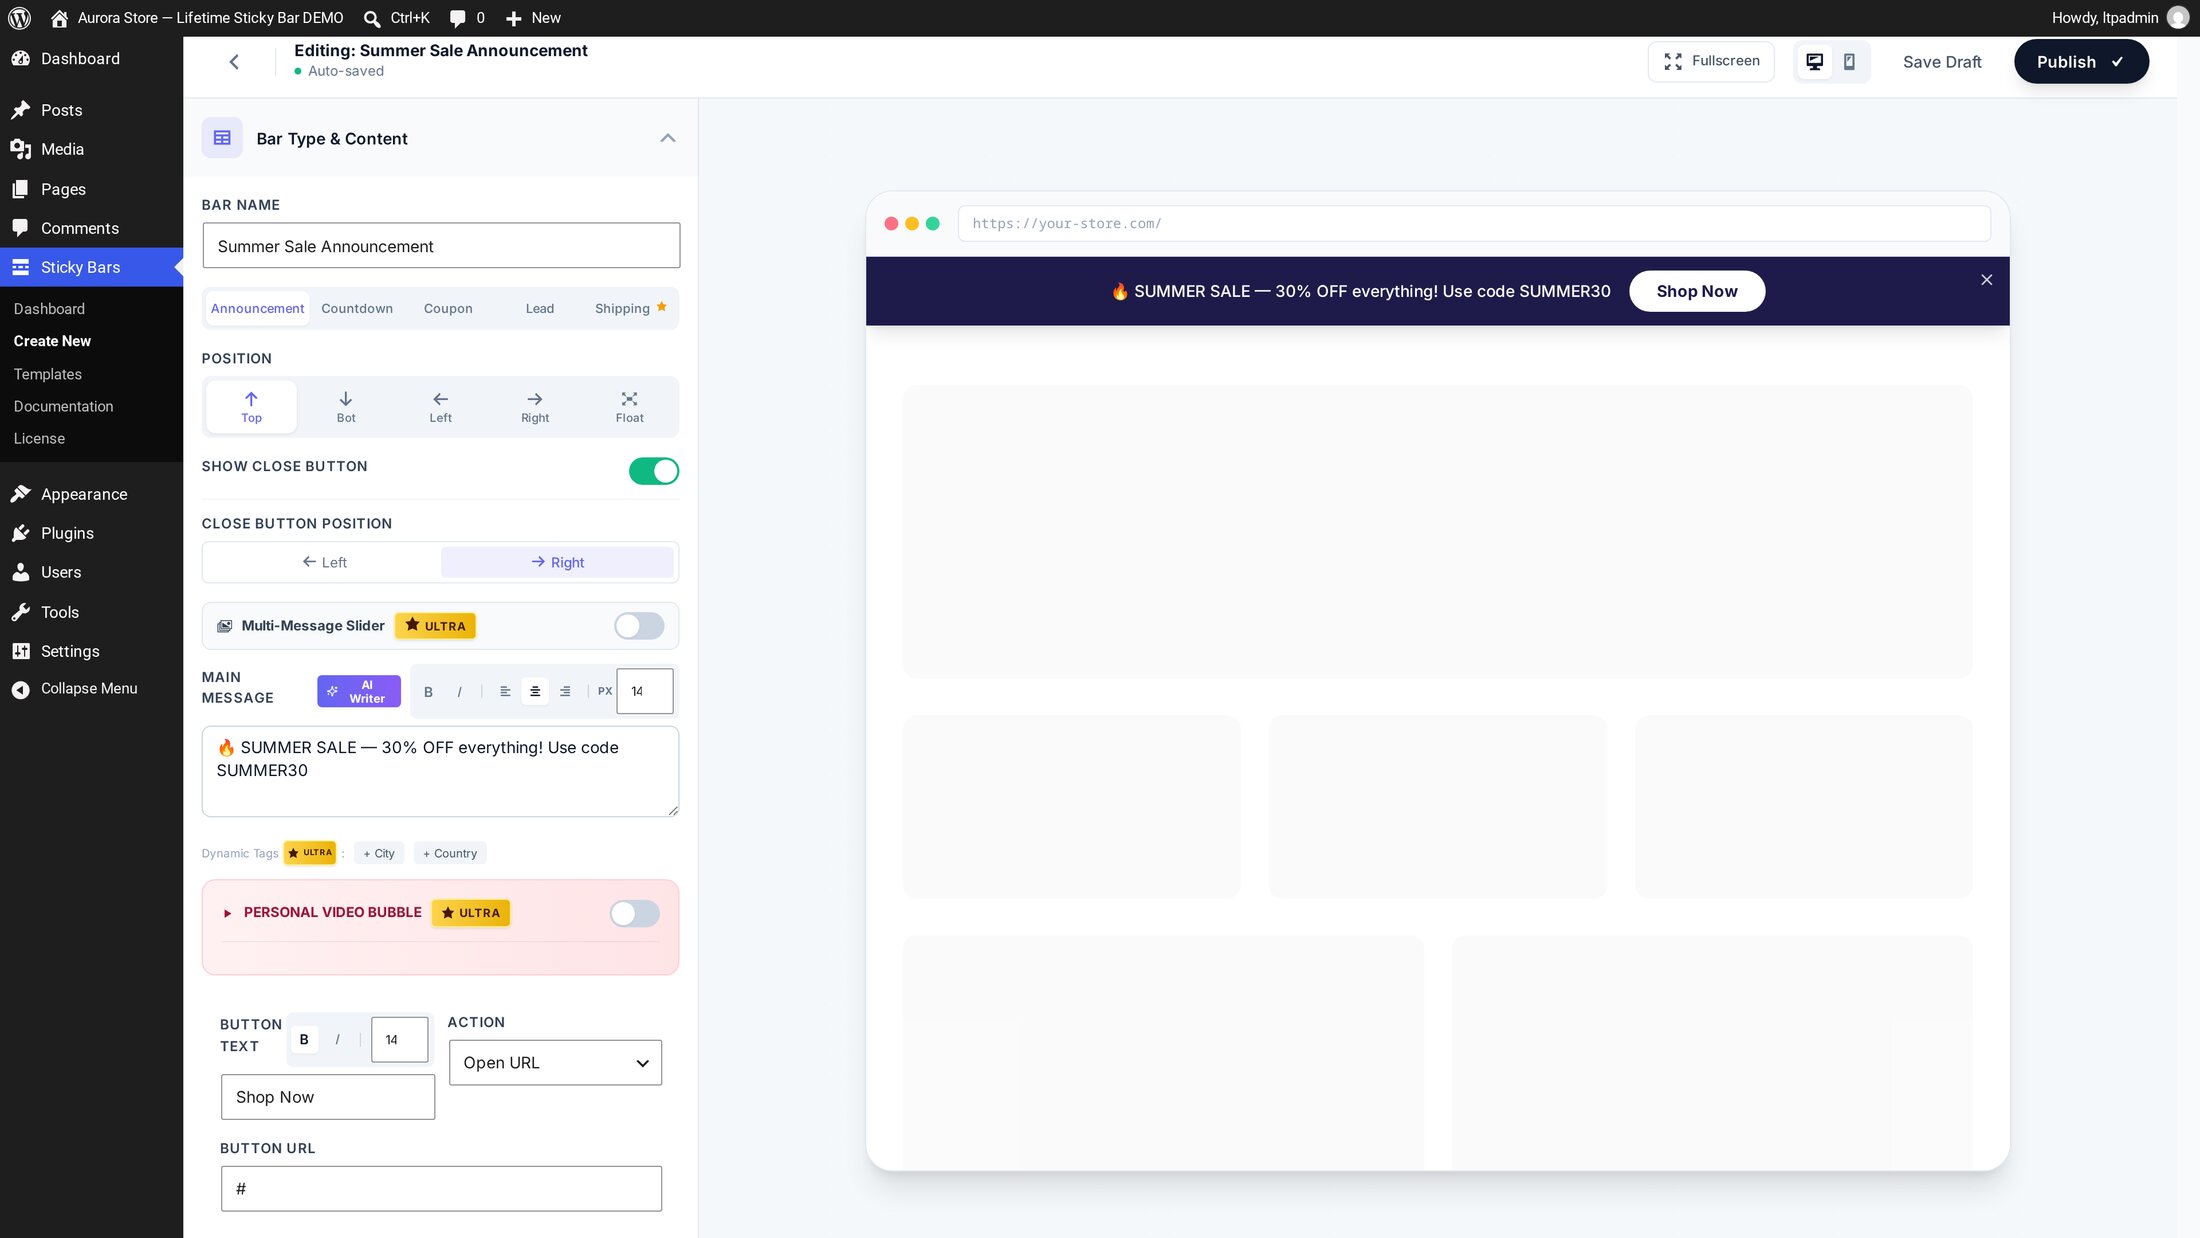
Task: Align main message text left
Action: [505, 692]
